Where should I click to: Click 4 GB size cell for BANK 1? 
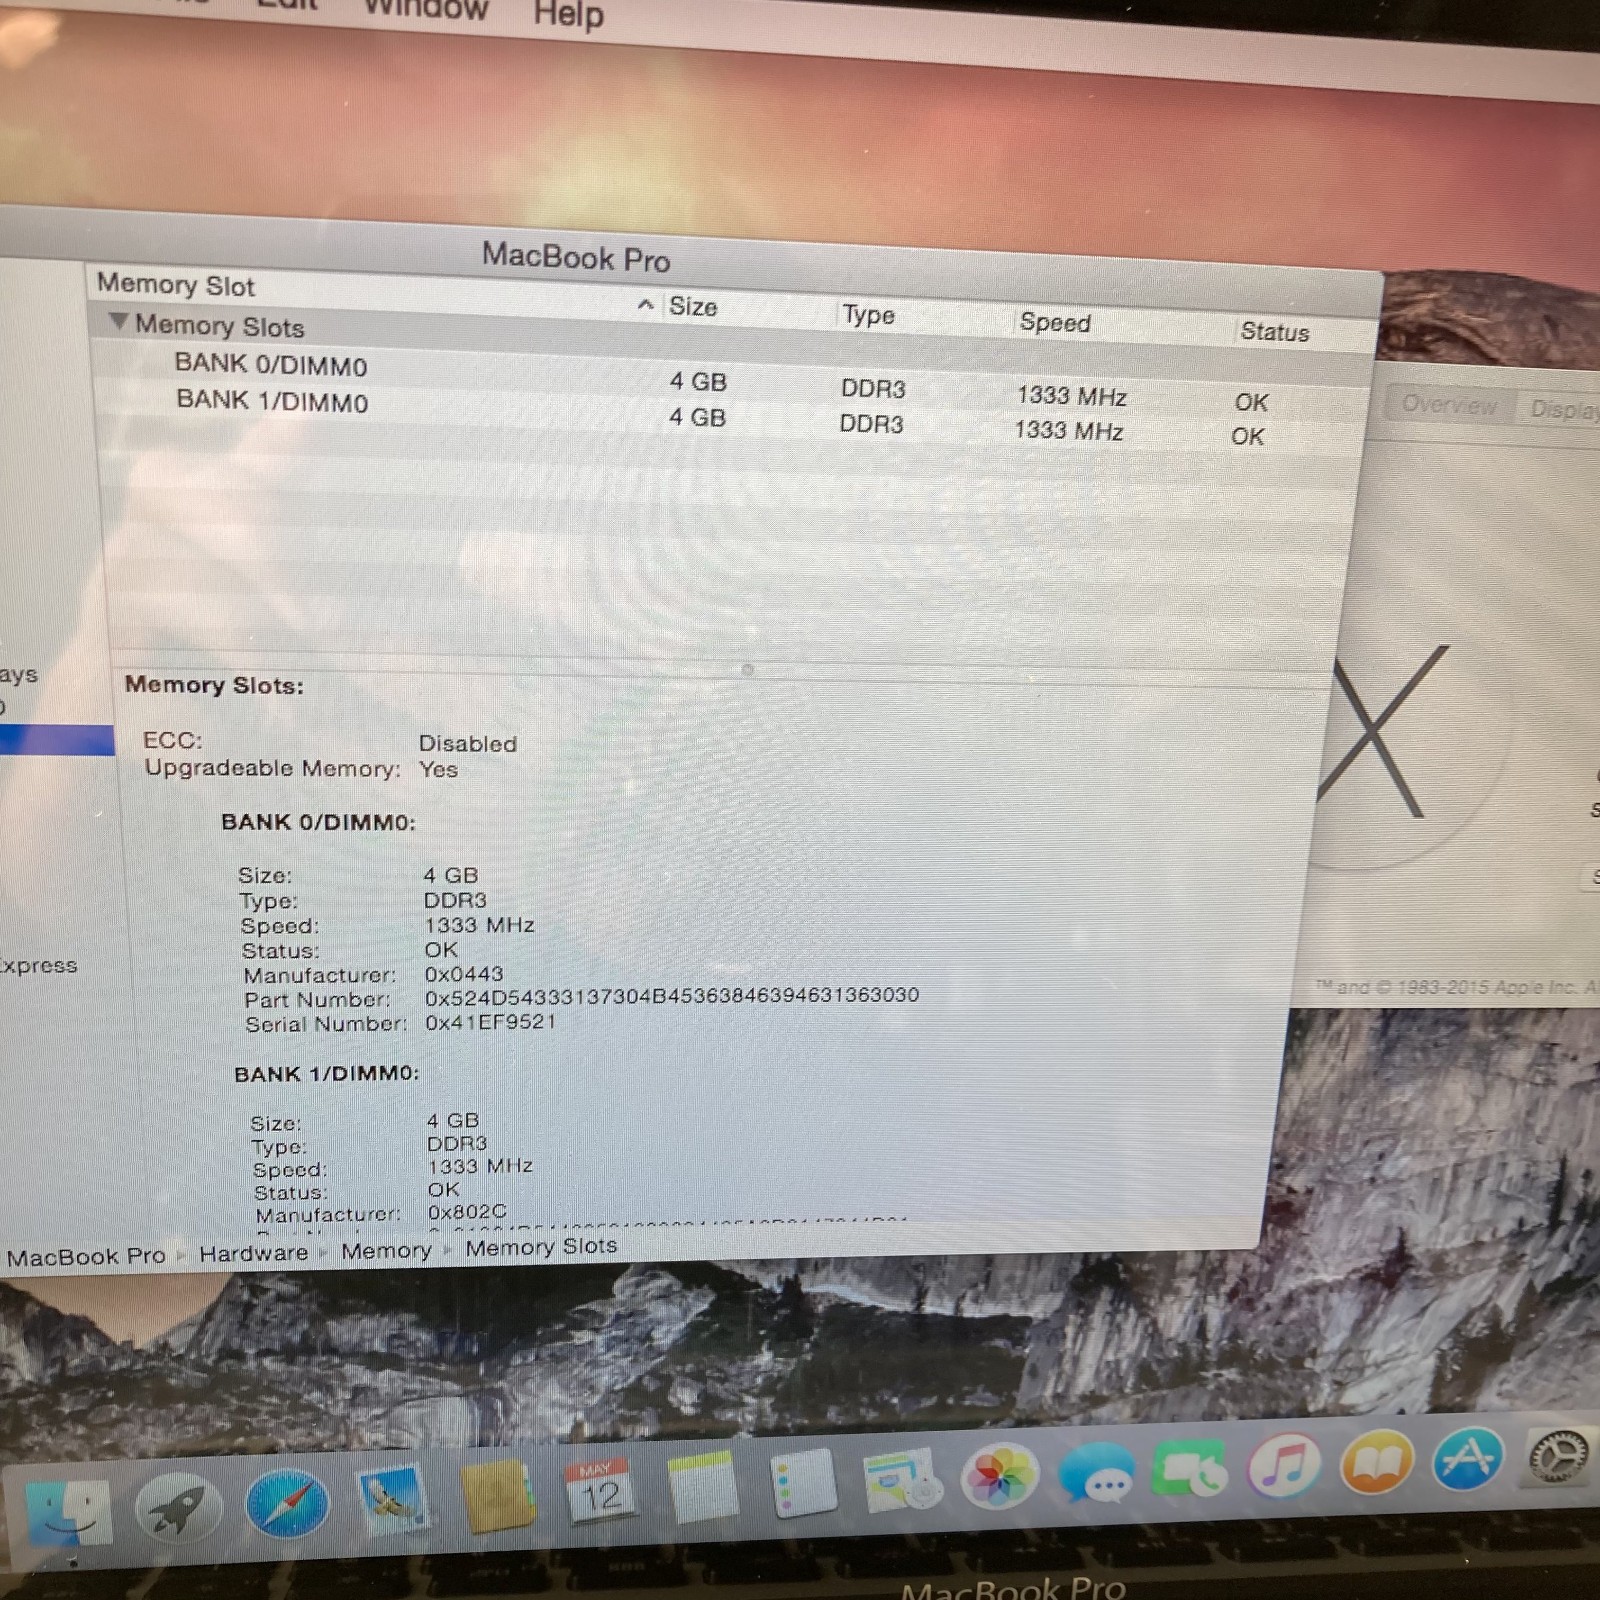tap(697, 417)
